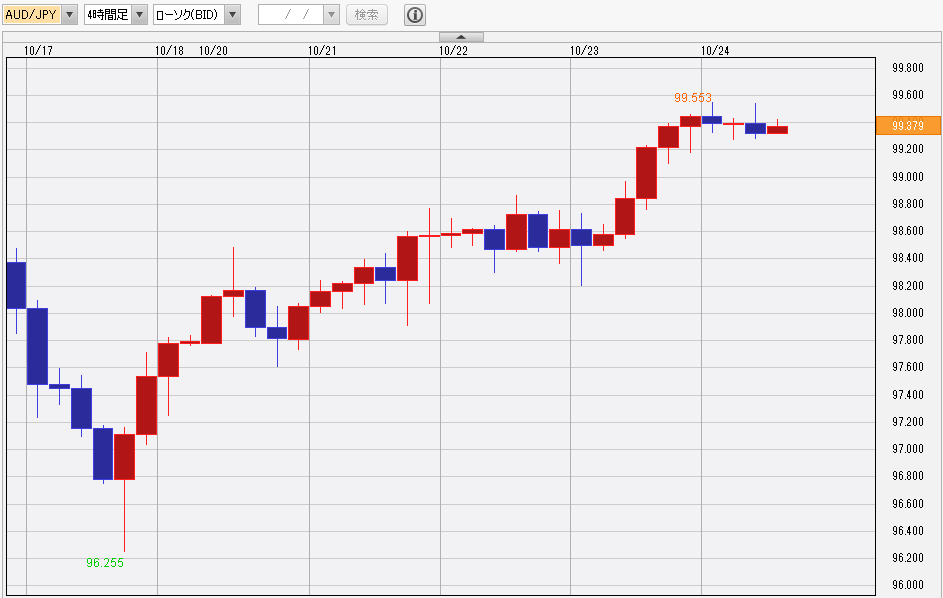Click the 10/18 date label
Image resolution: width=943 pixels, height=598 pixels.
(x=170, y=51)
